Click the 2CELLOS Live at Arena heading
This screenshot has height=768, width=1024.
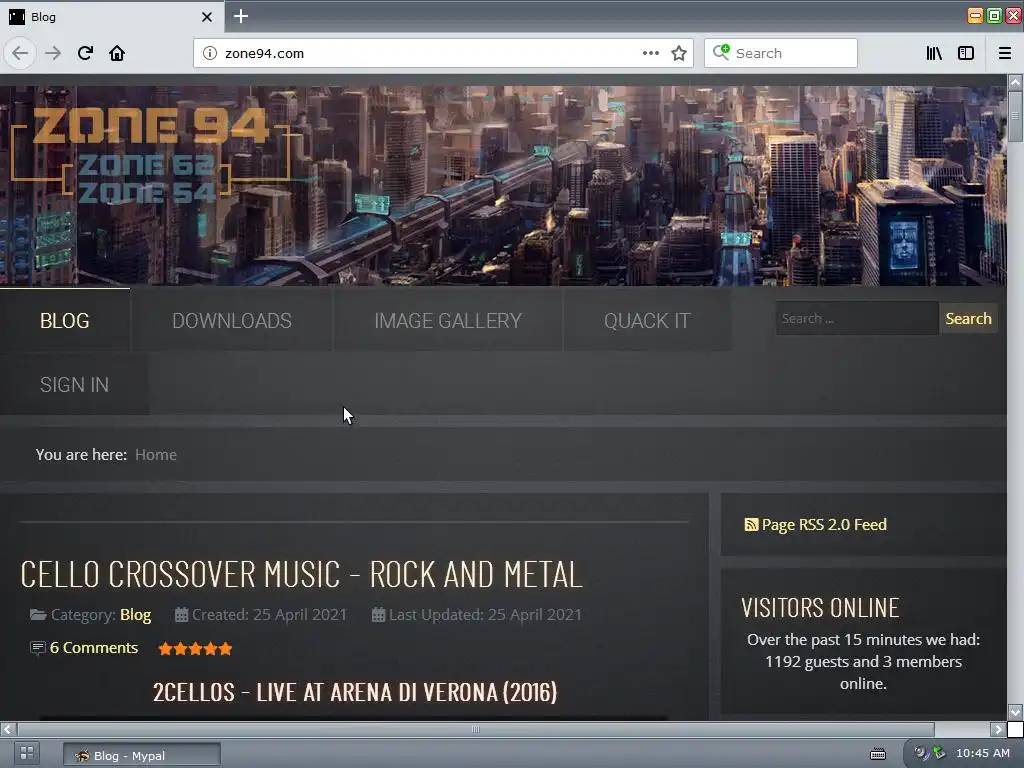[x=355, y=692]
